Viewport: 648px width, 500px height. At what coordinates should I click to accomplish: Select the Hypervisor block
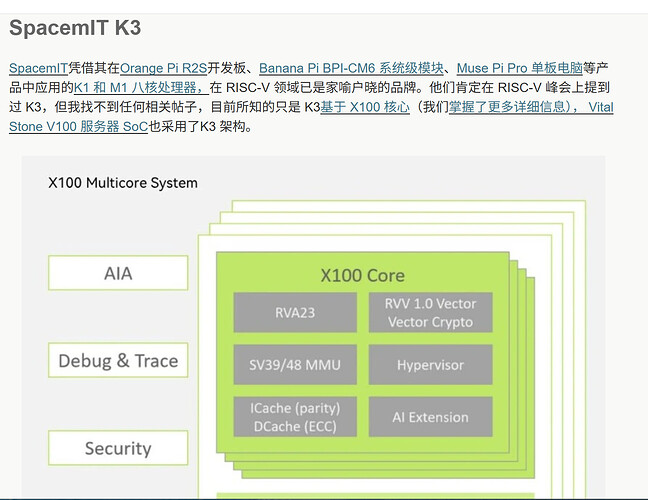[430, 365]
